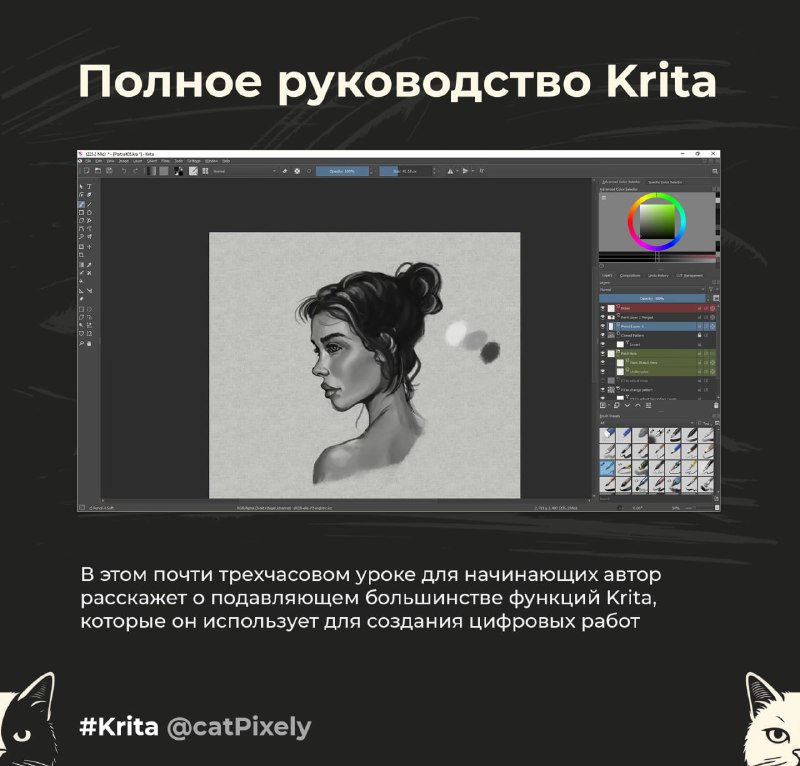Toggle visibility of the Undercolor layer
The image size is (800, 766).
point(603,372)
